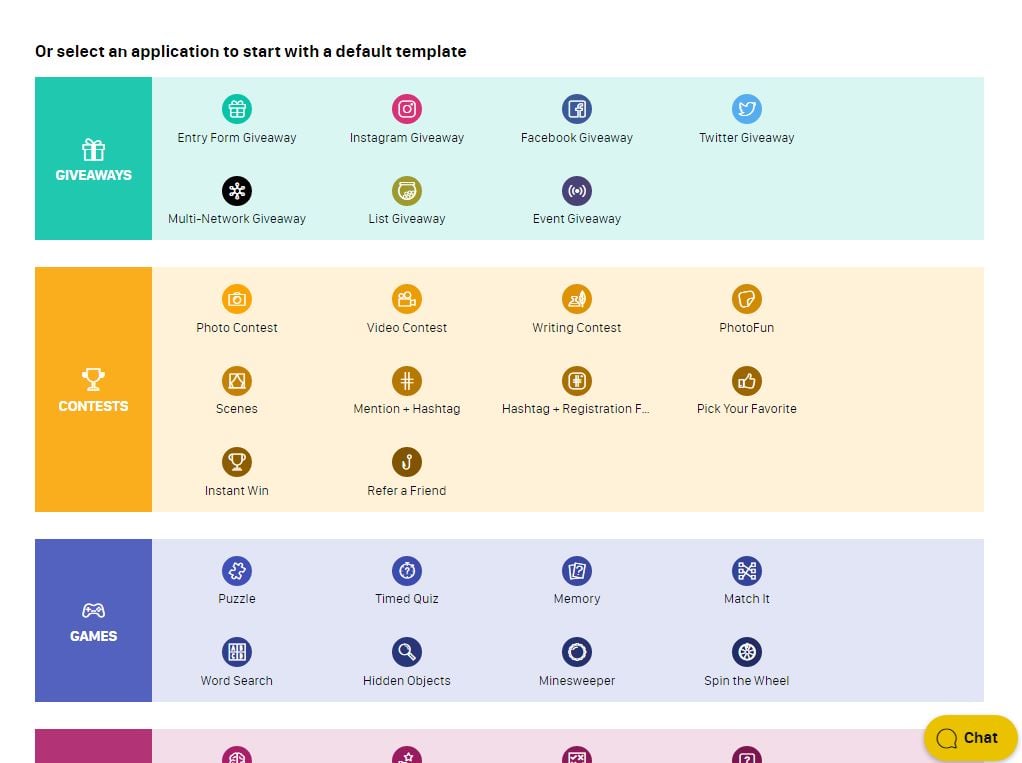Open the Pick Your Favorite thumbs-up icon
The height and width of the screenshot is (763, 1022).
pyautogui.click(x=747, y=381)
